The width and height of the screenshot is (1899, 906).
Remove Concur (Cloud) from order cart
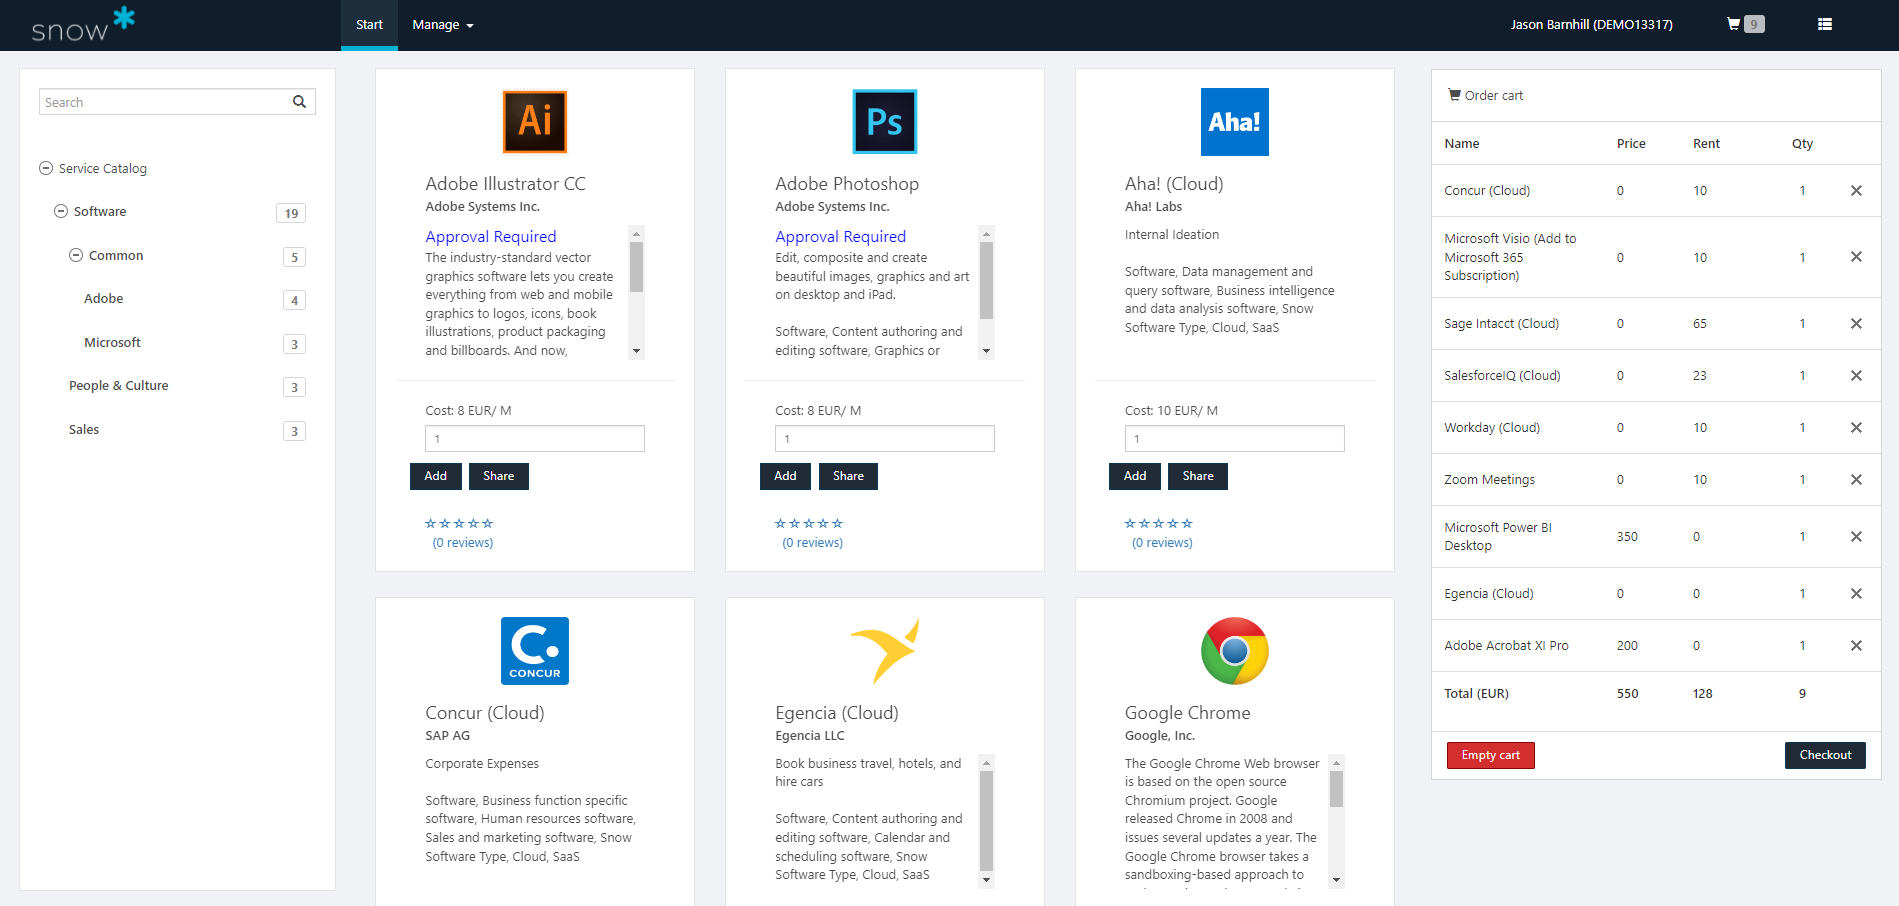pos(1856,191)
